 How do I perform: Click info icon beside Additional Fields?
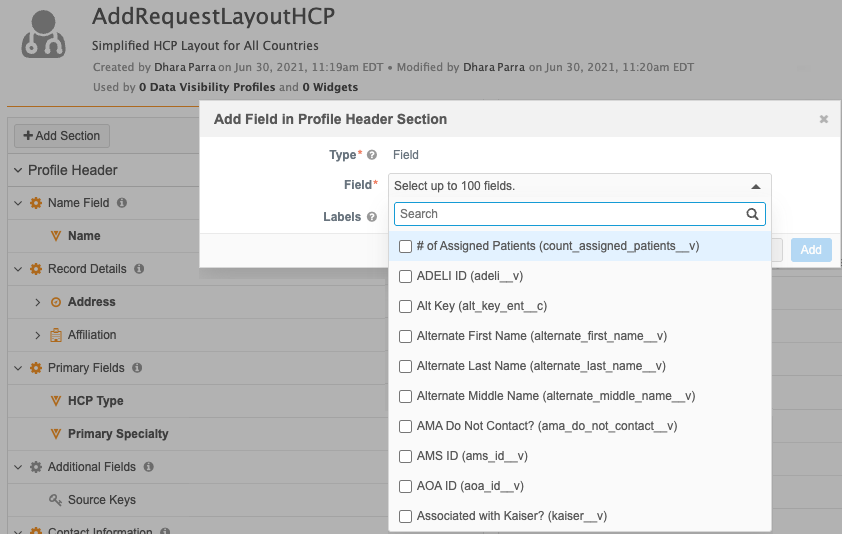148,467
